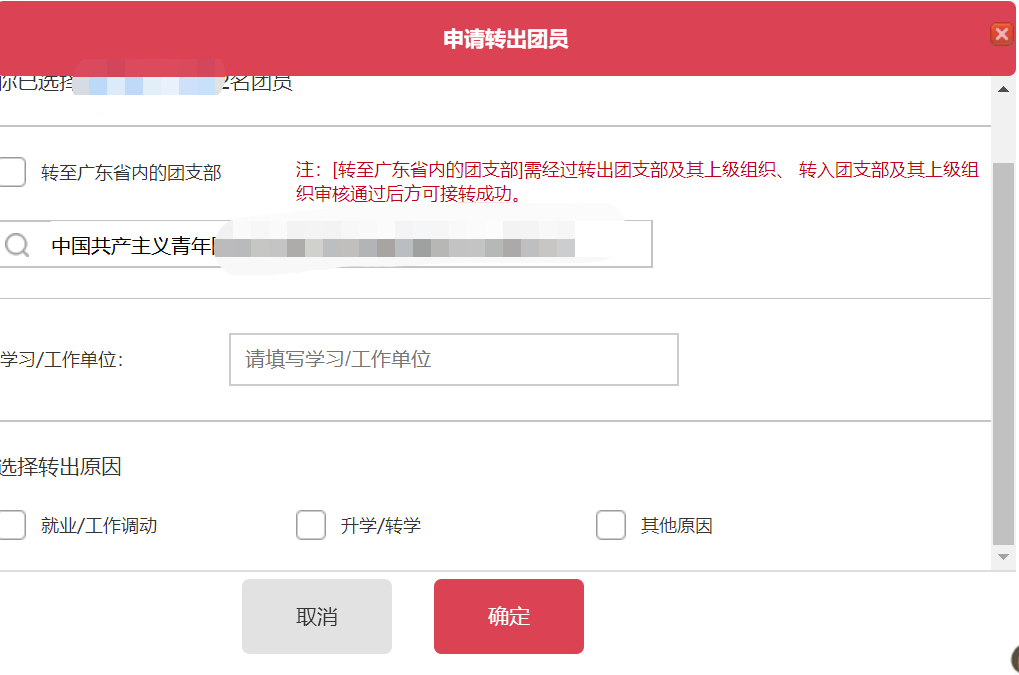The width and height of the screenshot is (1019, 675).
Task: Close the 申请转出团员 dialog with the X icon
Action: click(1001, 34)
